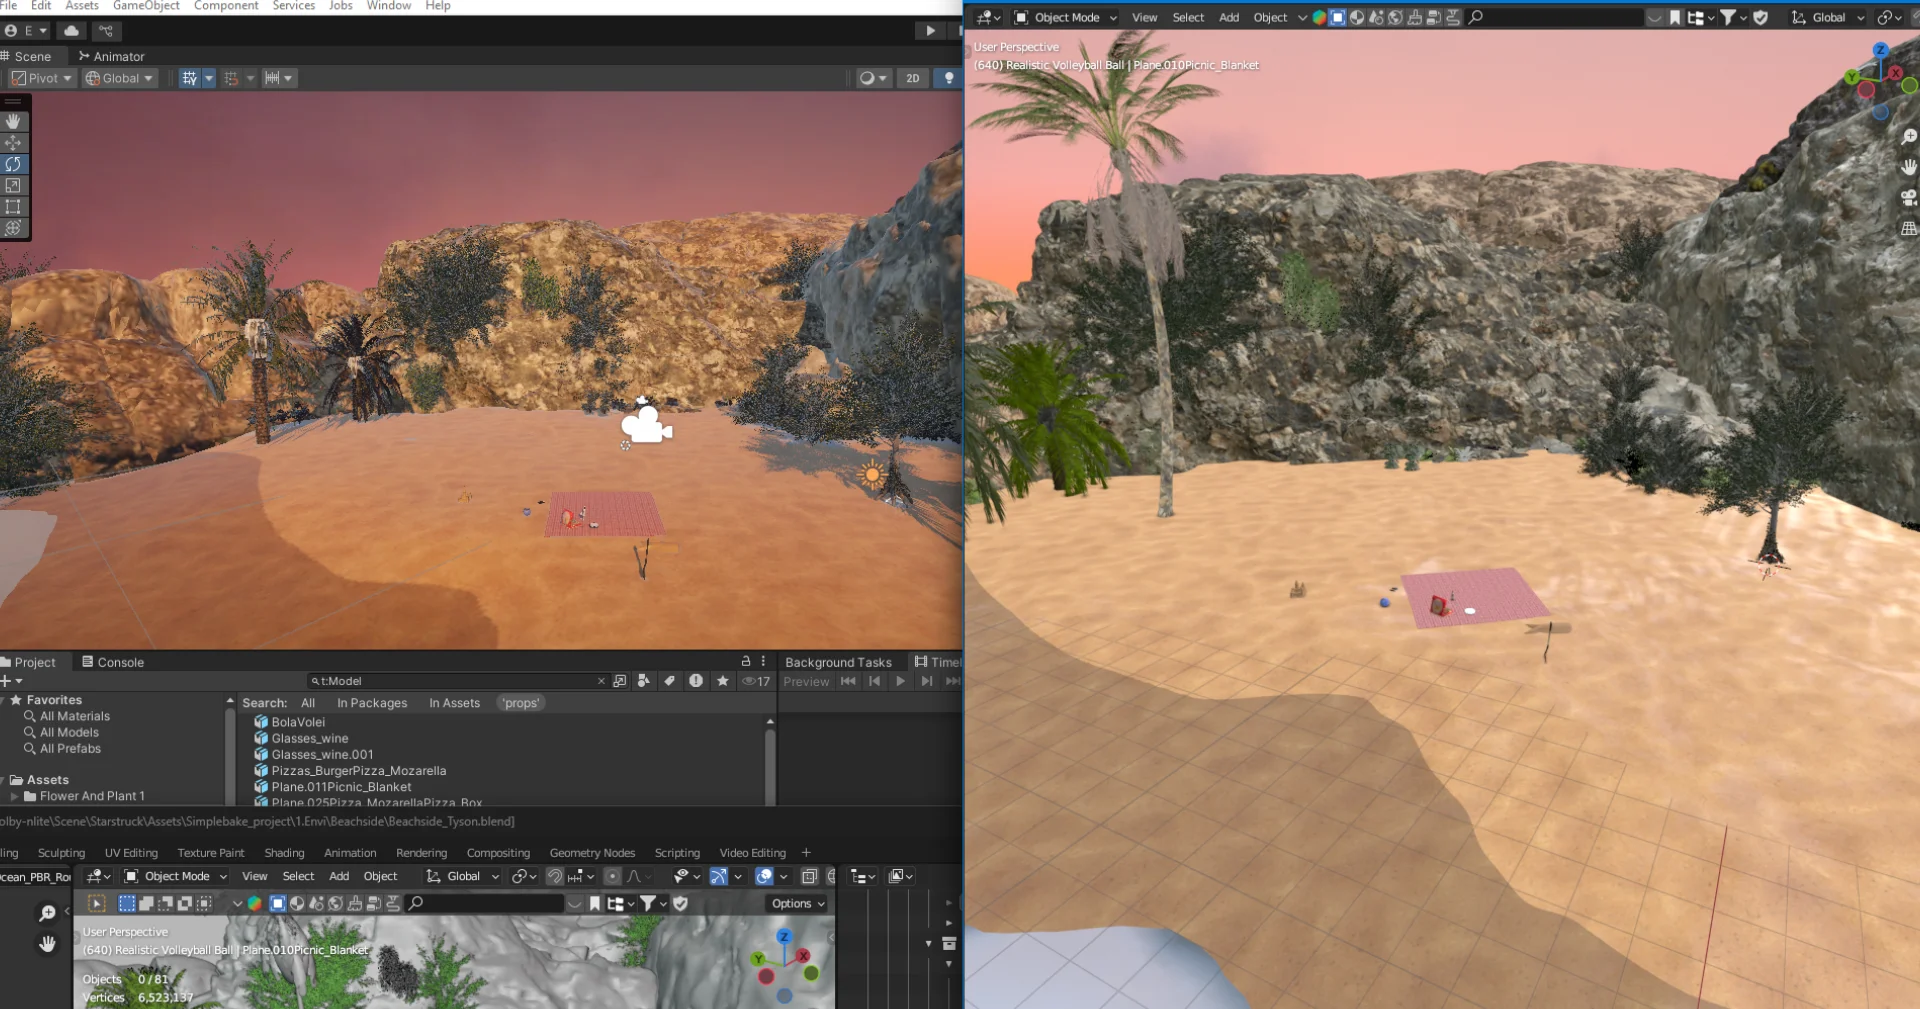
Task: Expand Flower And Plant 1 folder
Action: (x=15, y=796)
